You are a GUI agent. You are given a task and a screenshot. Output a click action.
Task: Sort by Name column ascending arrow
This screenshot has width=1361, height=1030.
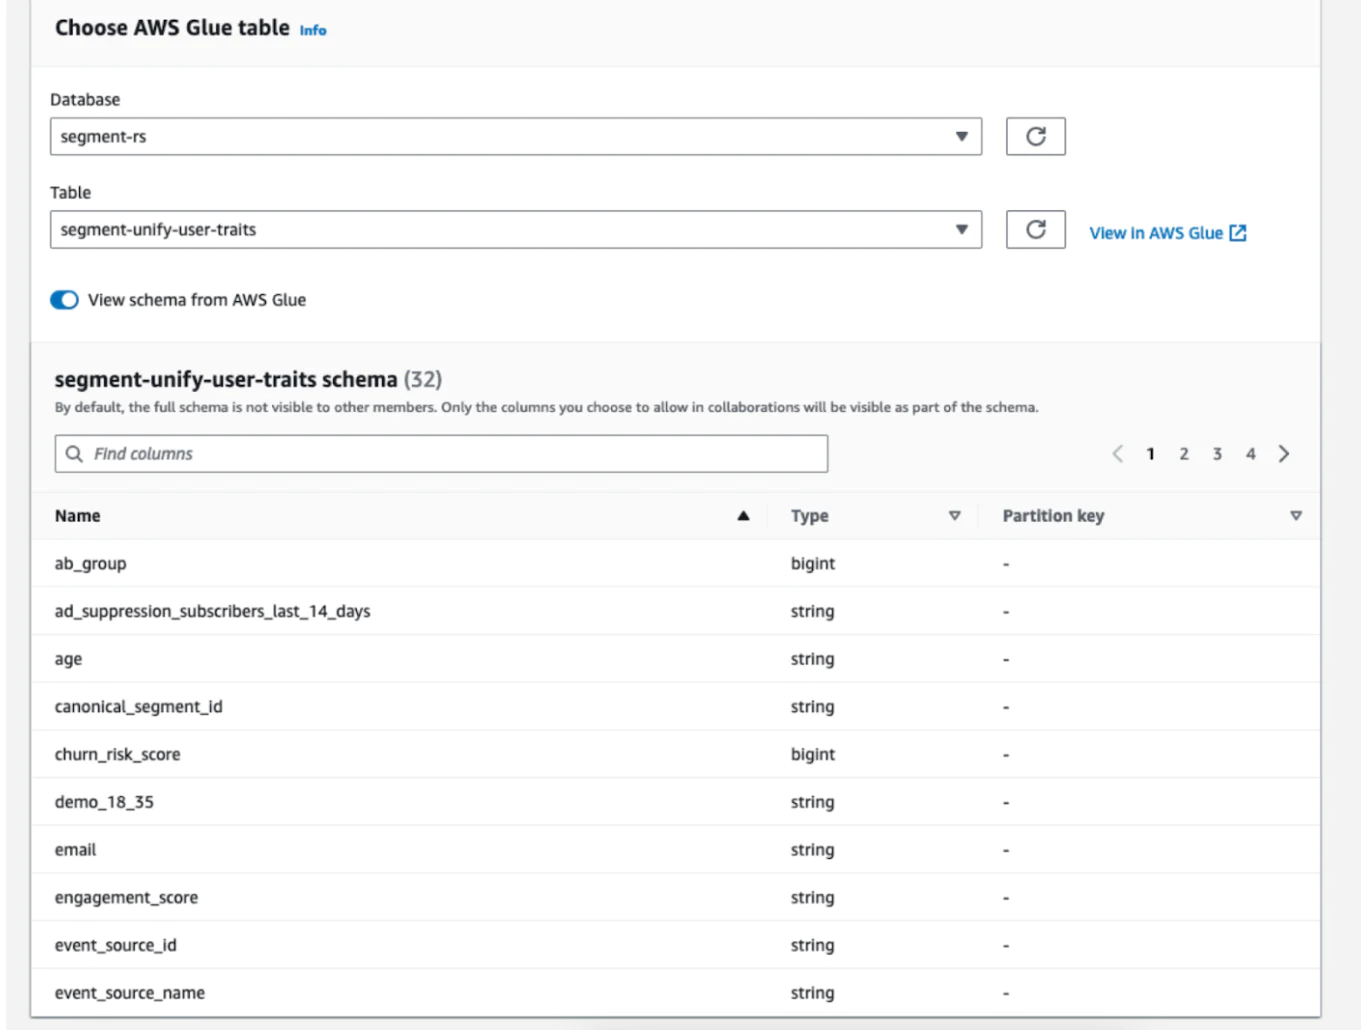point(743,516)
